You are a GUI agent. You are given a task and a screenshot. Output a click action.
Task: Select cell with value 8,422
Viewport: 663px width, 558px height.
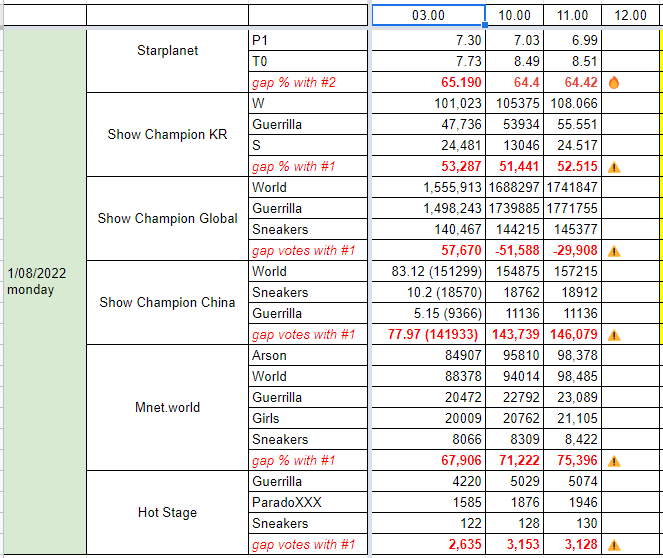point(572,439)
